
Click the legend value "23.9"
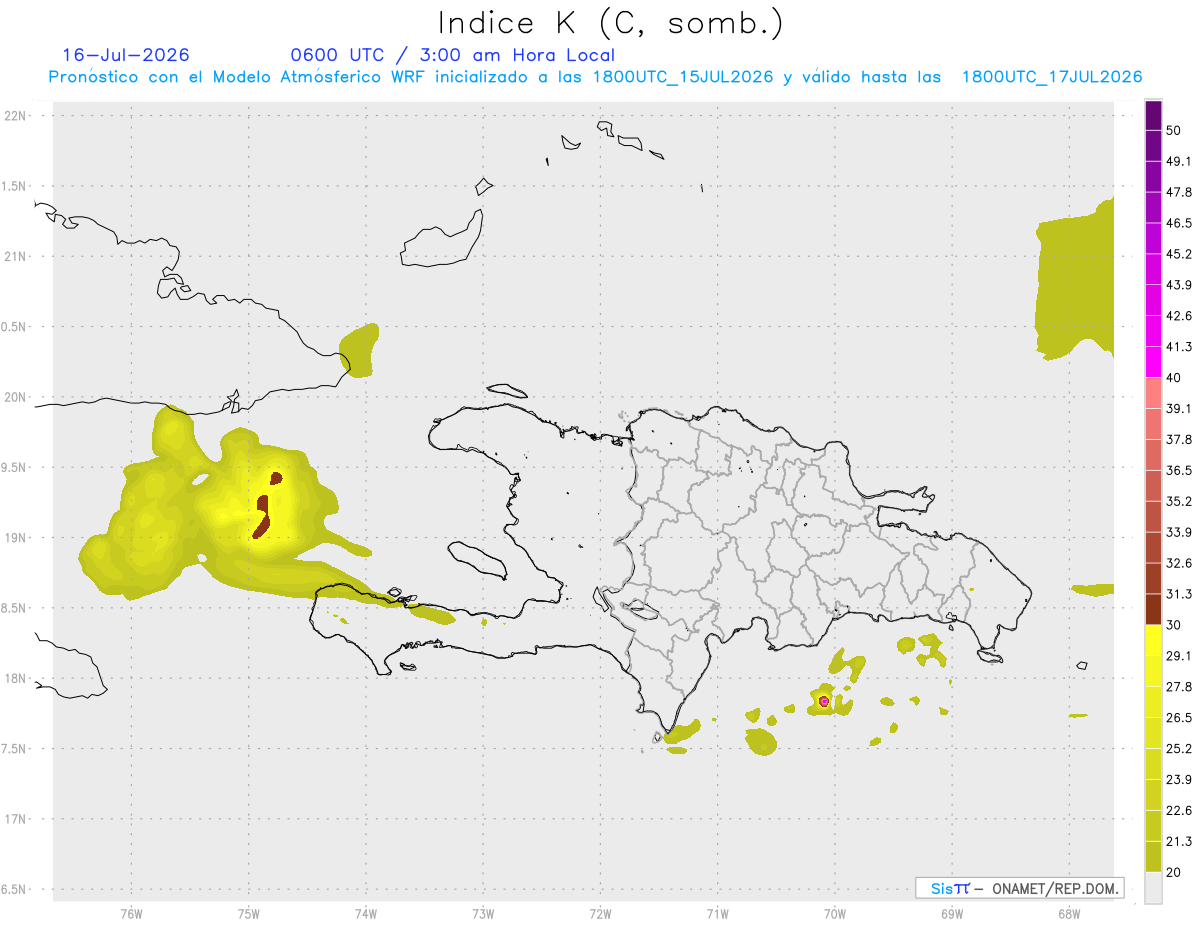pyautogui.click(x=1178, y=780)
